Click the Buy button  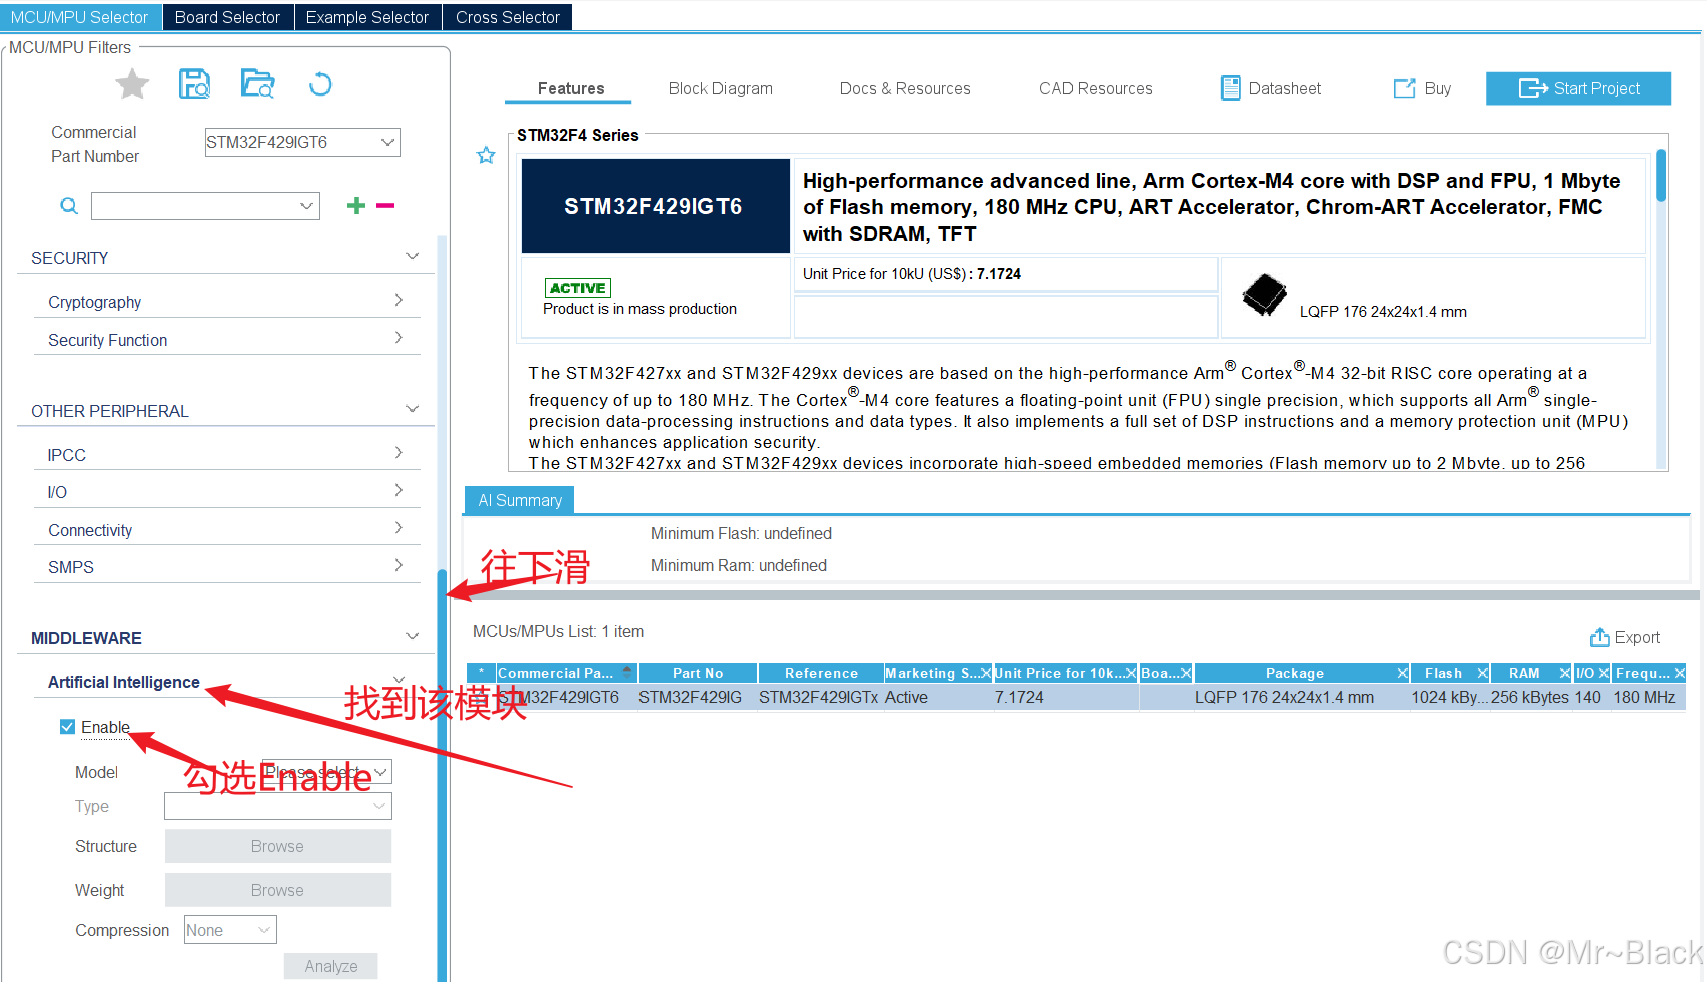[1422, 88]
